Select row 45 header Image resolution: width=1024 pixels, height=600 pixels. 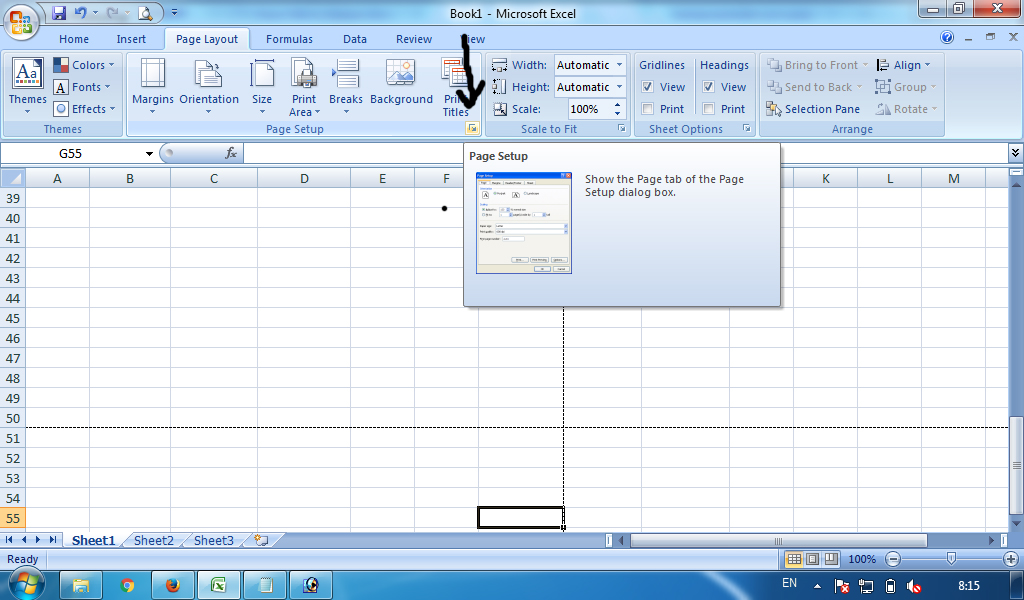coord(12,318)
